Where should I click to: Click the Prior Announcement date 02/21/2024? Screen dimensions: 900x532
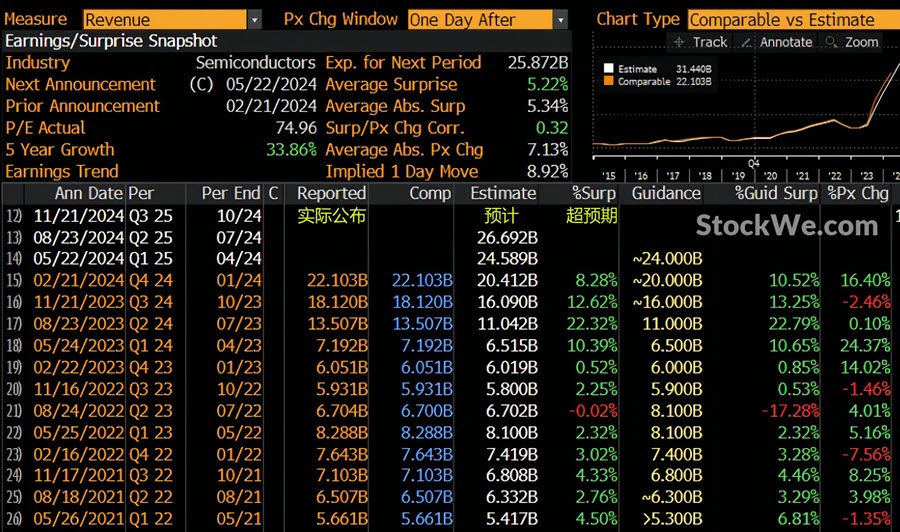coord(271,106)
